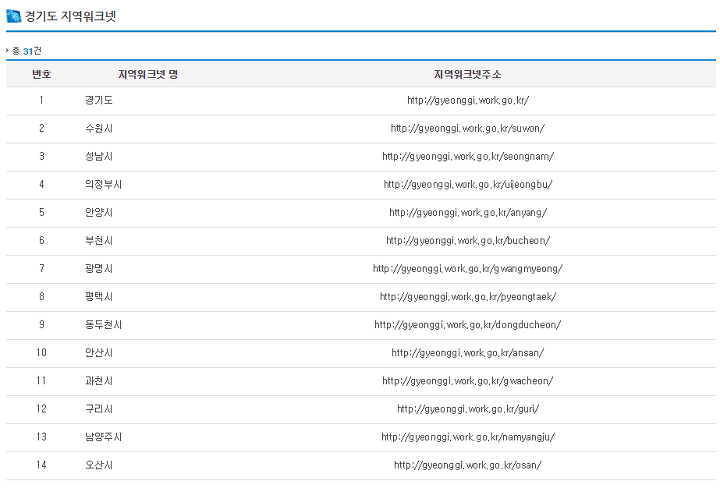
Task: Open the uijeongbu address link
Action: point(468,184)
